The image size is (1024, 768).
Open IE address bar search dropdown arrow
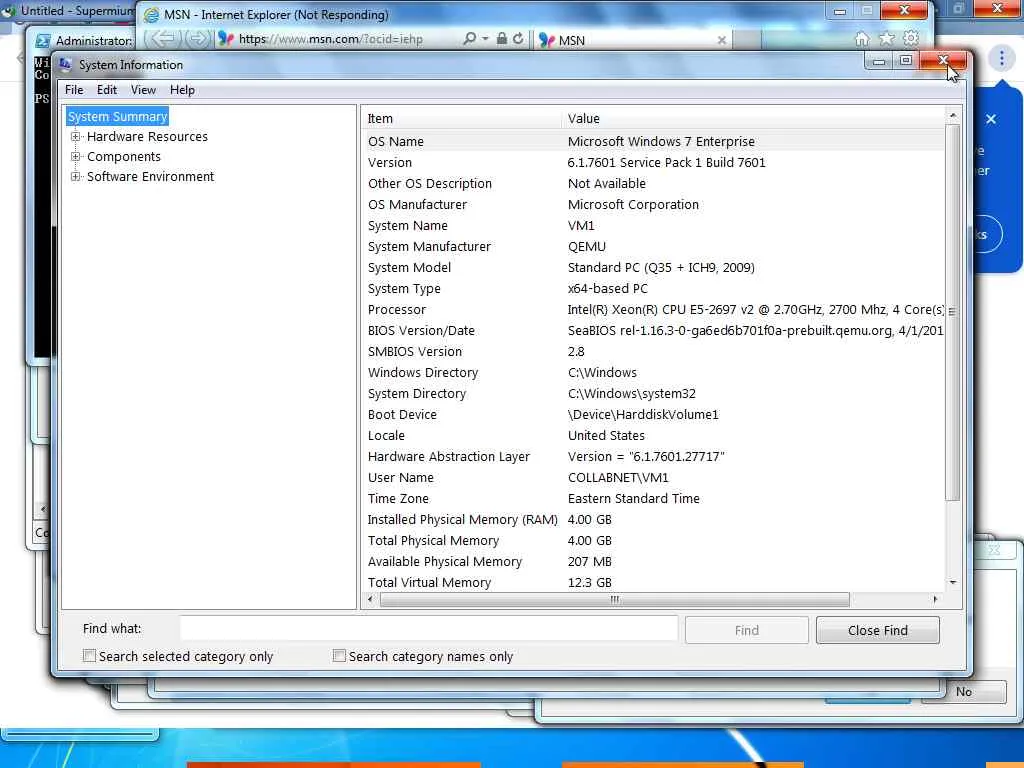pyautogui.click(x=485, y=39)
